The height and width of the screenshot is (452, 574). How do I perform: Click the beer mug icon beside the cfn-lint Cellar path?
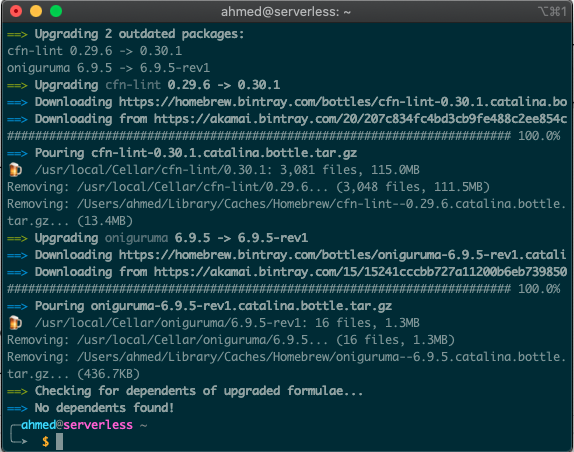coord(15,170)
